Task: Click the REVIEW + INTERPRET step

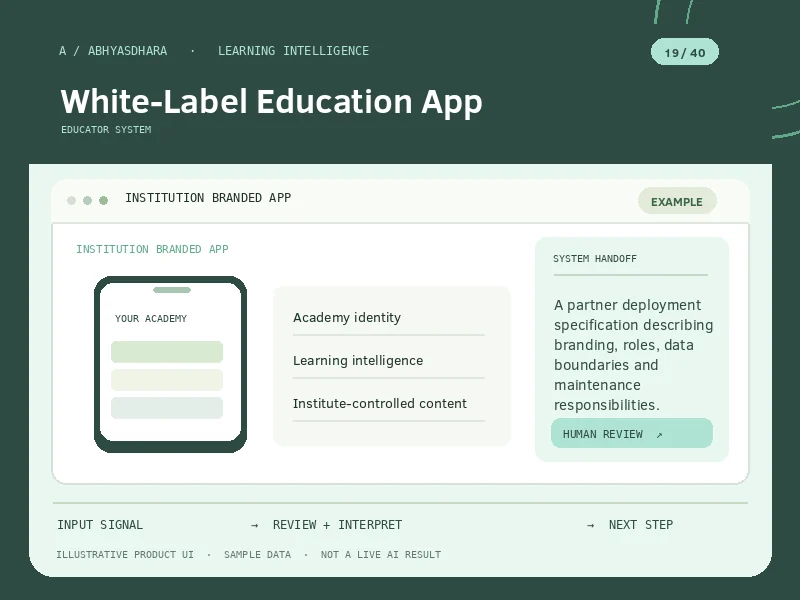Action: (x=337, y=524)
